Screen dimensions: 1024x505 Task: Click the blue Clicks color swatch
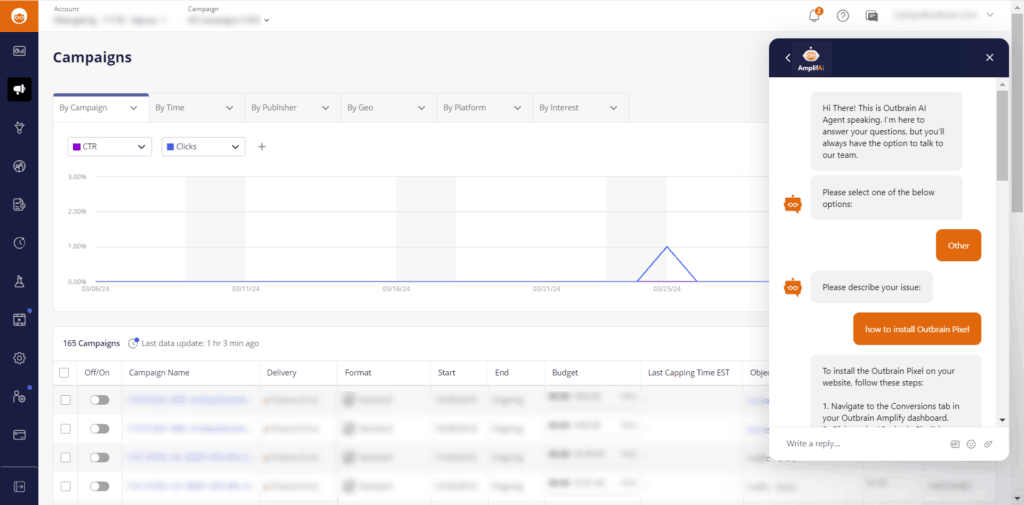pyautogui.click(x=170, y=146)
